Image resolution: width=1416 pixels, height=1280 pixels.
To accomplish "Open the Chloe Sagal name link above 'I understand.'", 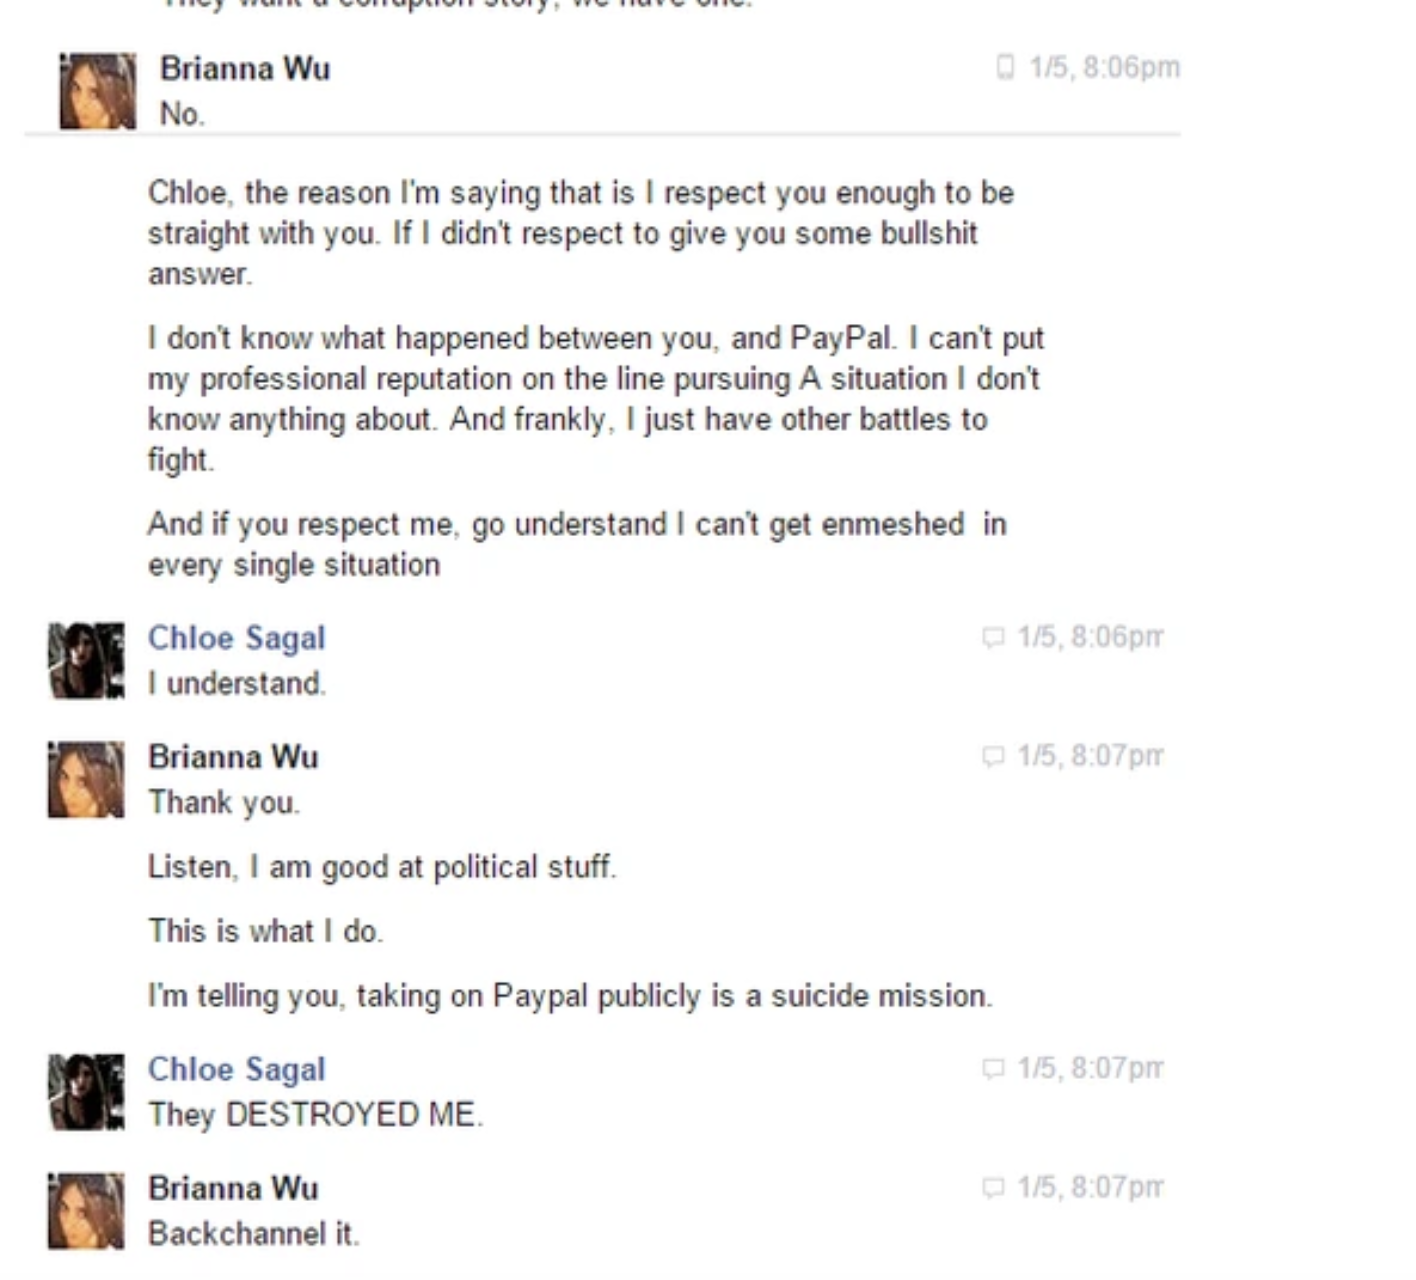I will (237, 638).
